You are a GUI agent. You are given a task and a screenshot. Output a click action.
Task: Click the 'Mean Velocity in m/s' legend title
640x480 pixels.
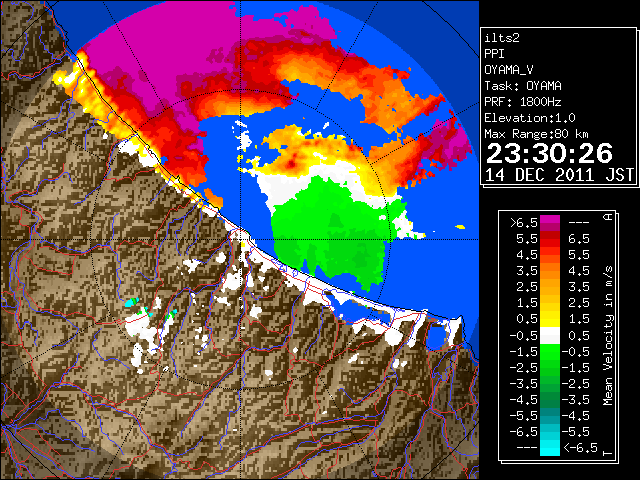[x=608, y=336]
